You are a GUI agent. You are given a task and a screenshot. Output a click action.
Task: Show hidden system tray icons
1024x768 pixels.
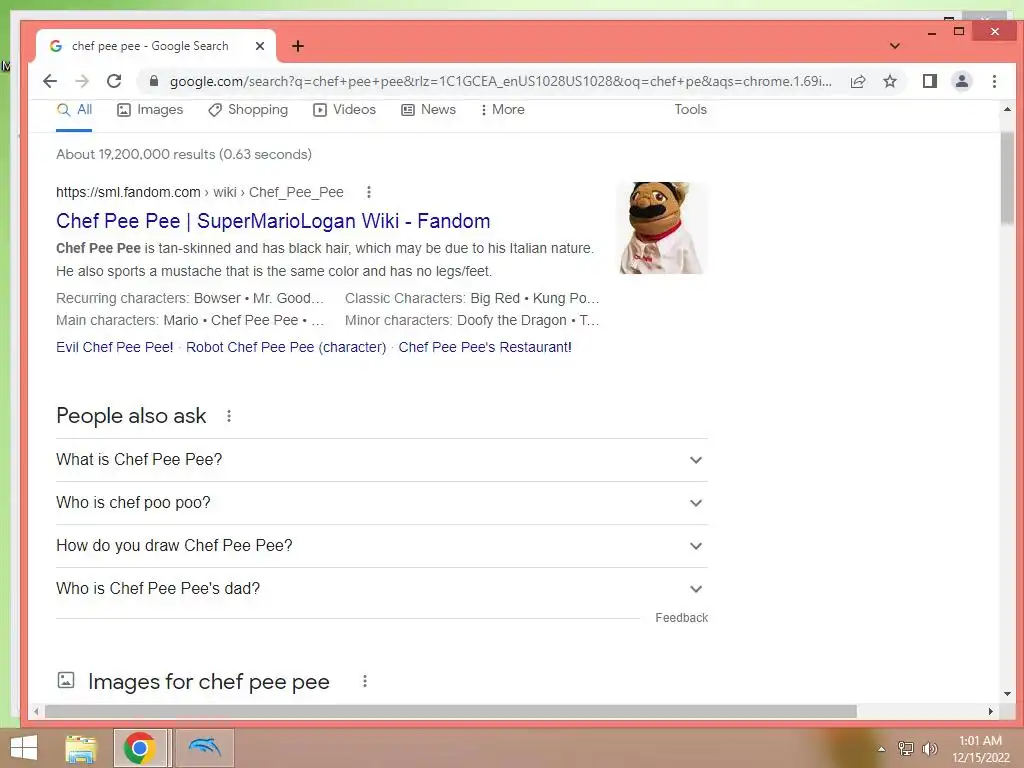pyautogui.click(x=882, y=749)
